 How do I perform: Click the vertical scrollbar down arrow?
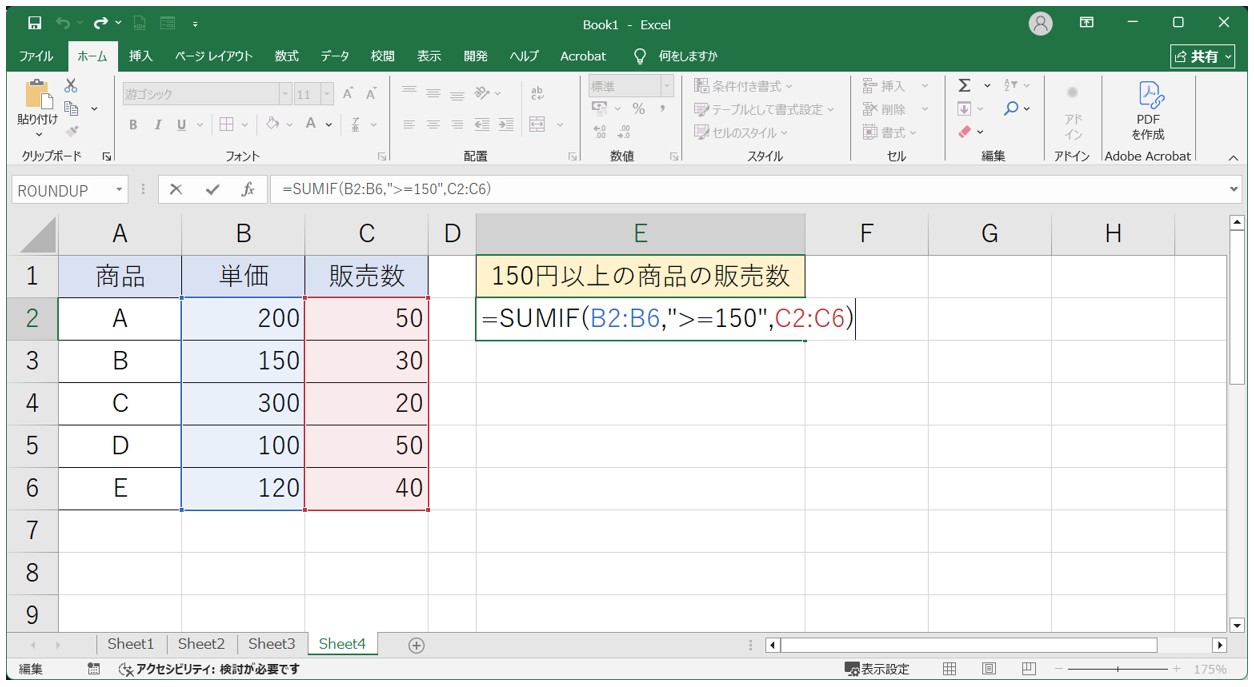point(1237,625)
